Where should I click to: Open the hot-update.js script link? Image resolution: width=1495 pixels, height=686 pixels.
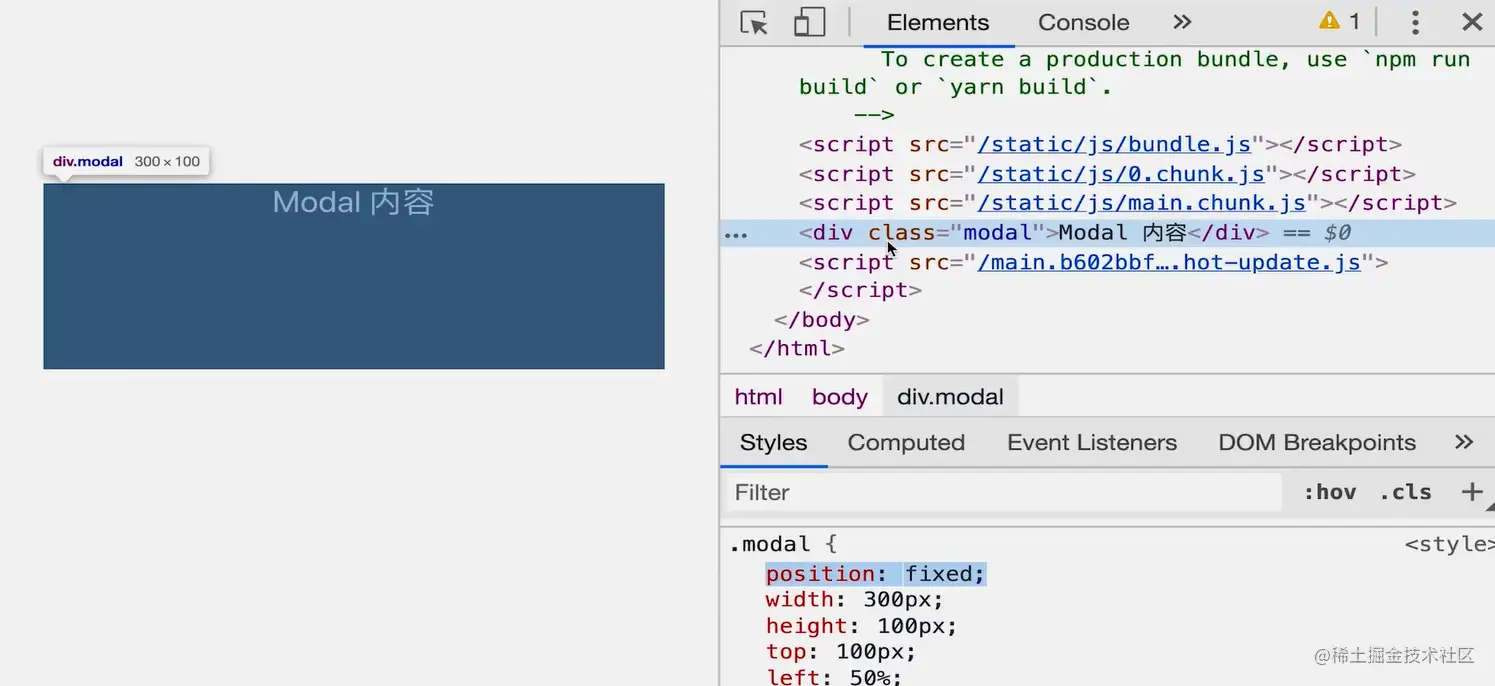click(1169, 262)
